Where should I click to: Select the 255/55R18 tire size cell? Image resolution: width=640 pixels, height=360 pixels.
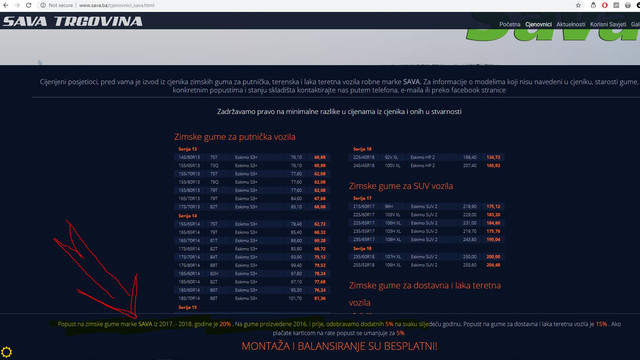[x=364, y=265]
